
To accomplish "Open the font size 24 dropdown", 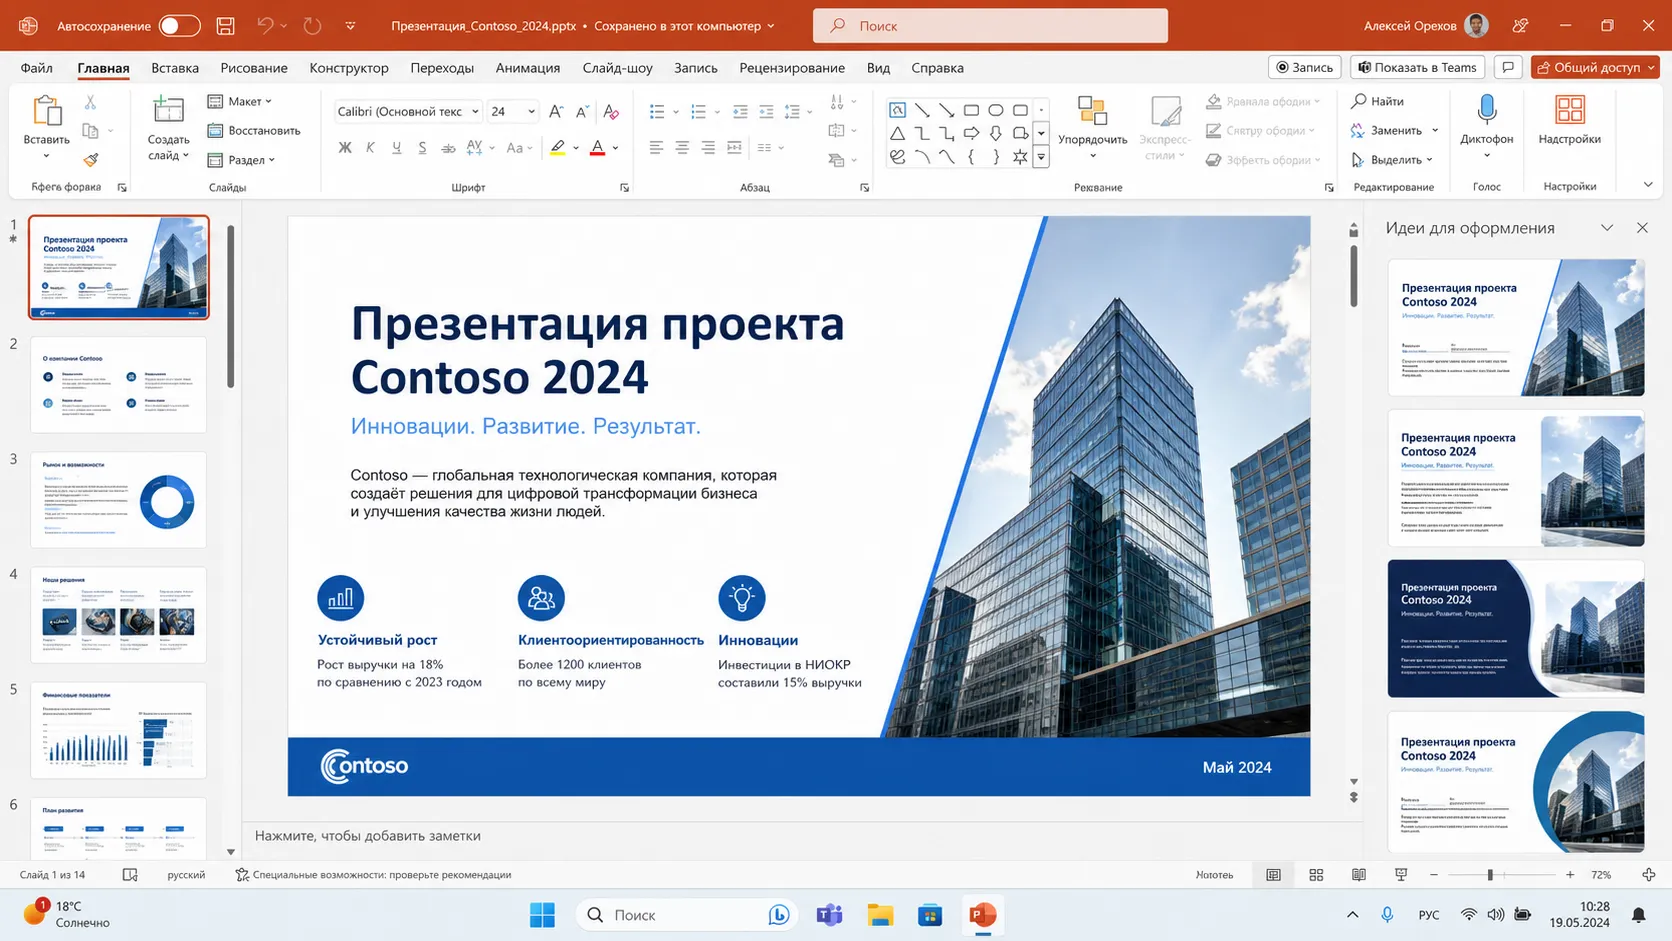I will coord(531,111).
